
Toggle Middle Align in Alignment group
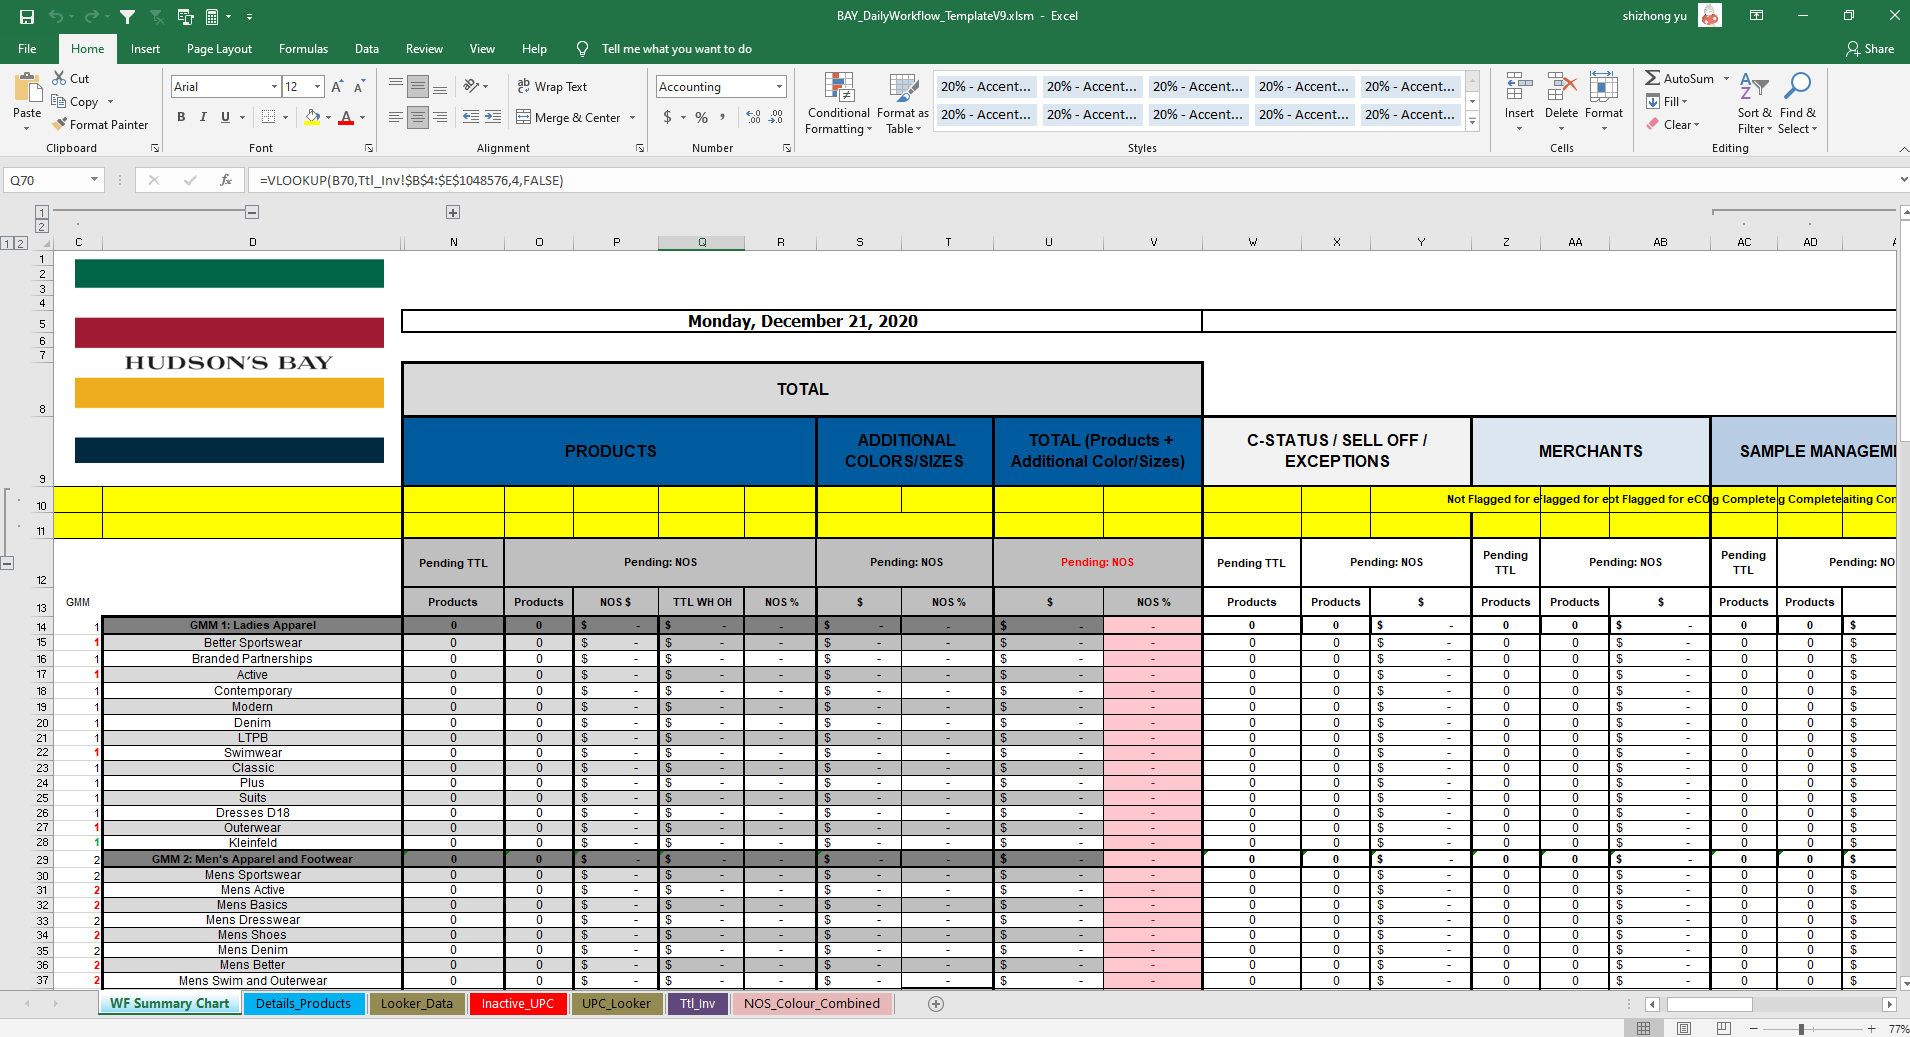pos(418,86)
